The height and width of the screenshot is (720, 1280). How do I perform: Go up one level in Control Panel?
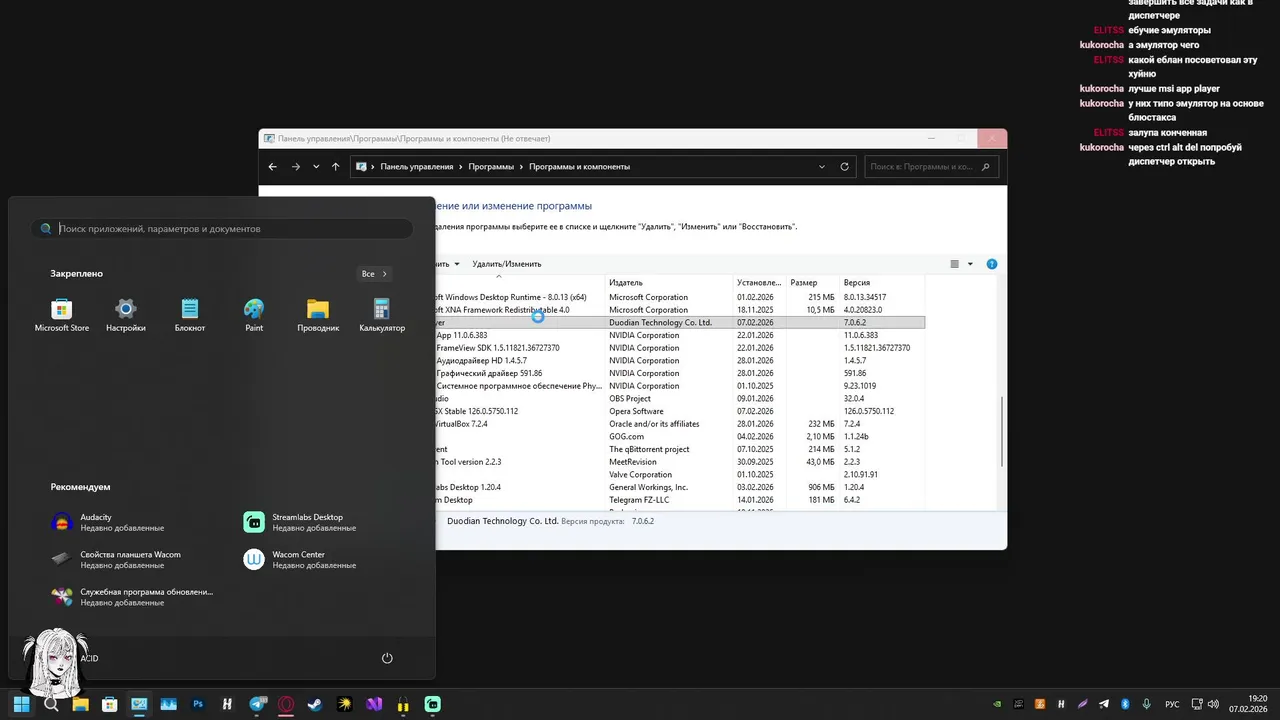click(x=335, y=167)
